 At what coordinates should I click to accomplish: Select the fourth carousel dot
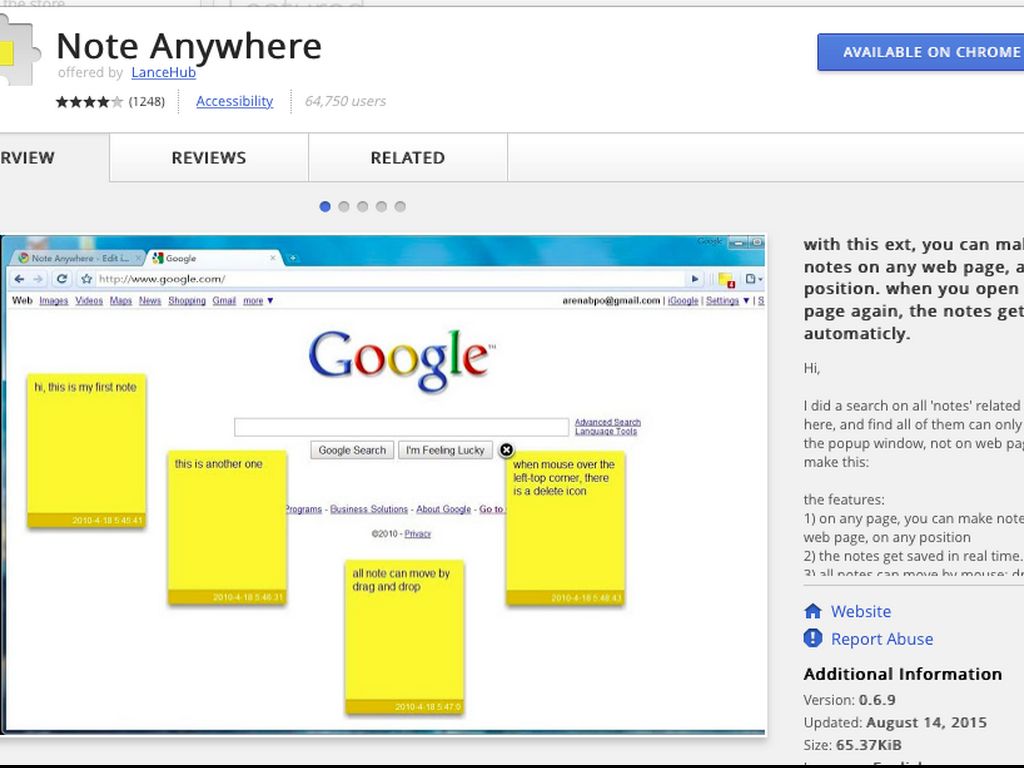[381, 207]
